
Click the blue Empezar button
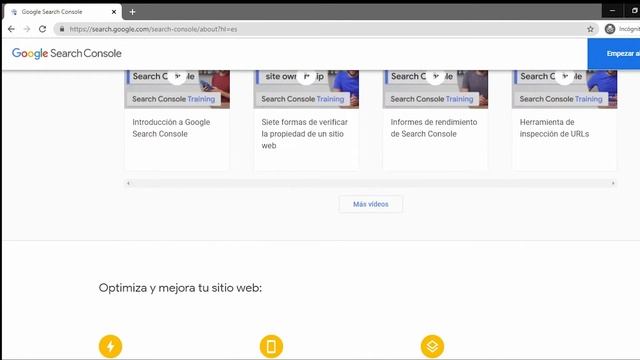click(x=614, y=53)
